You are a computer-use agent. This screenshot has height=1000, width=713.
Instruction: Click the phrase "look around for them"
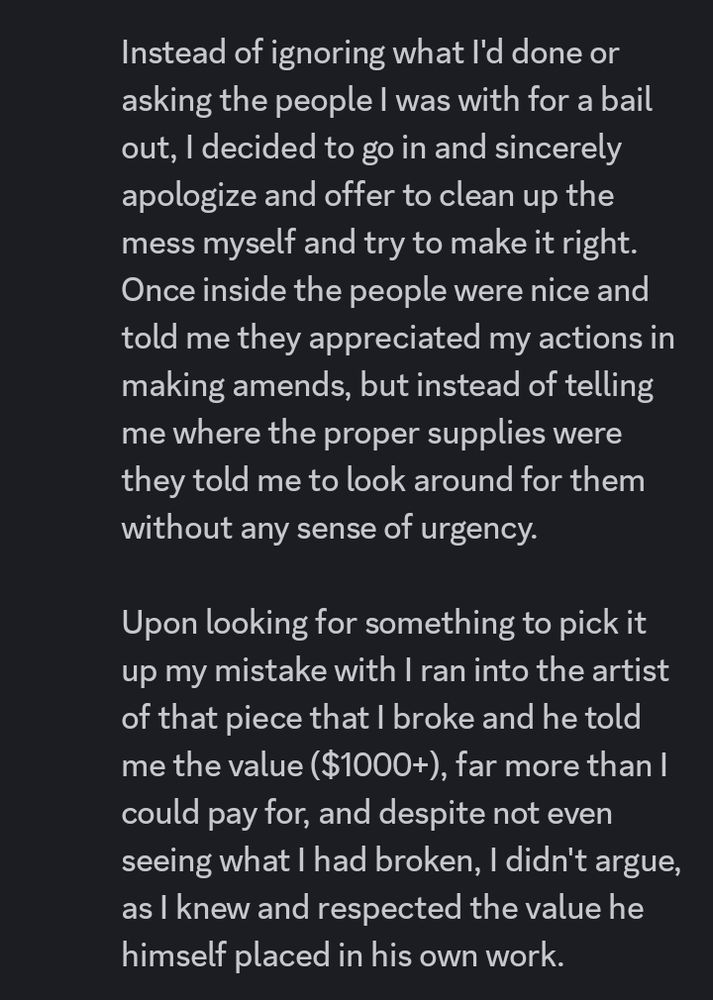click(x=496, y=480)
